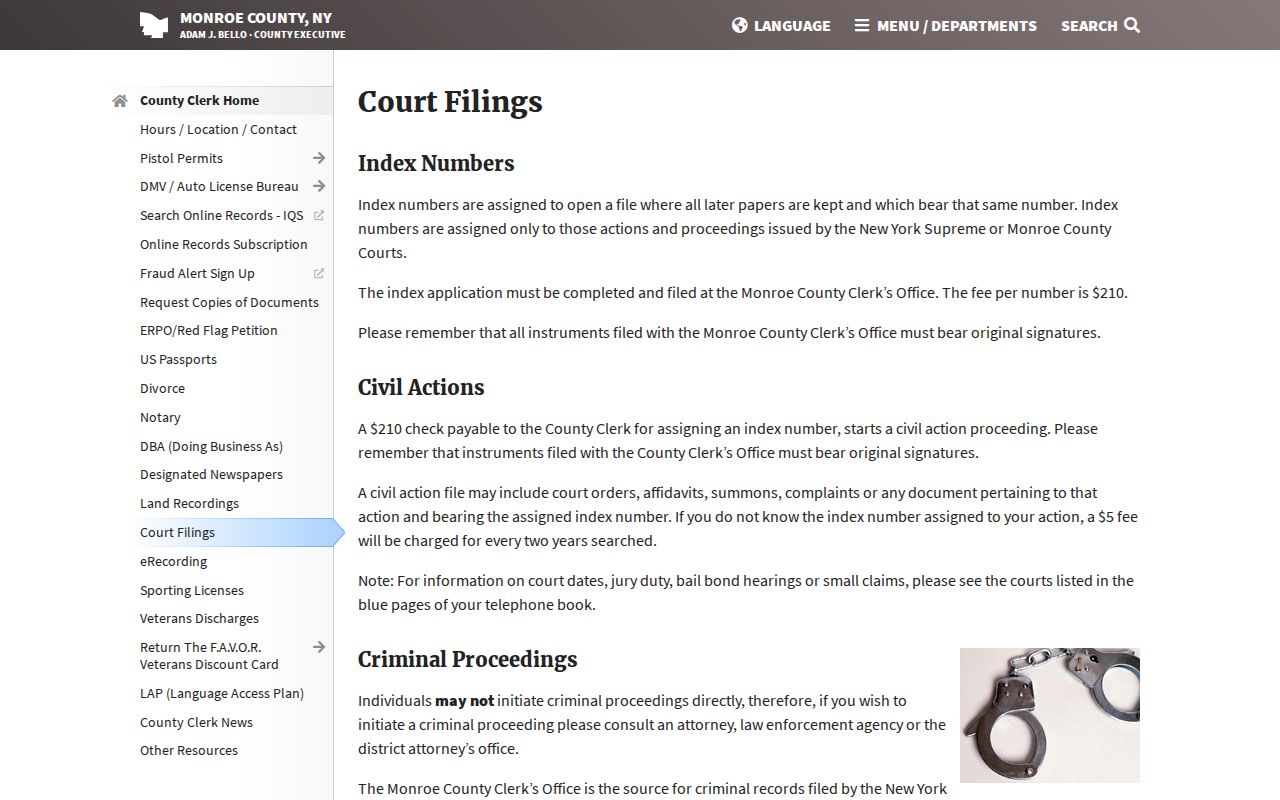The image size is (1280, 800).
Task: Click the handcuffs photo
Action: click(1050, 715)
